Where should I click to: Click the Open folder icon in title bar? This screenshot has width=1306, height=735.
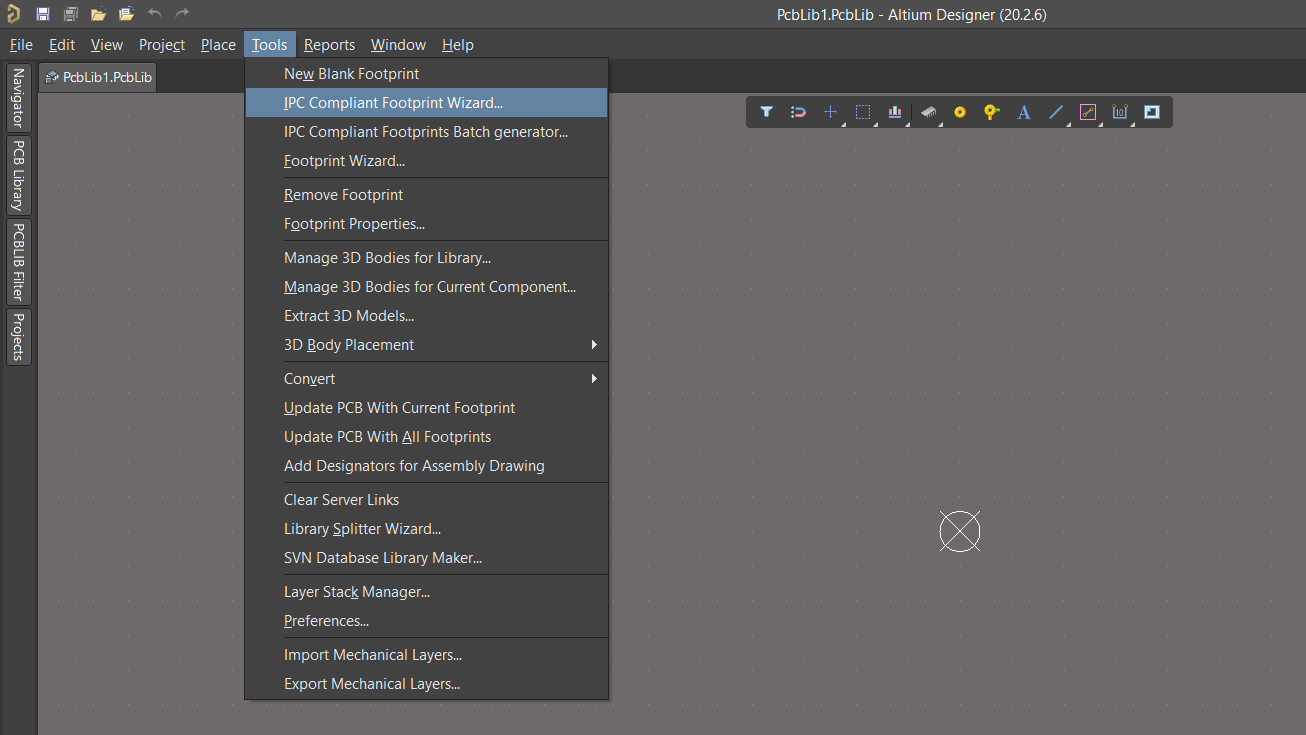(98, 14)
